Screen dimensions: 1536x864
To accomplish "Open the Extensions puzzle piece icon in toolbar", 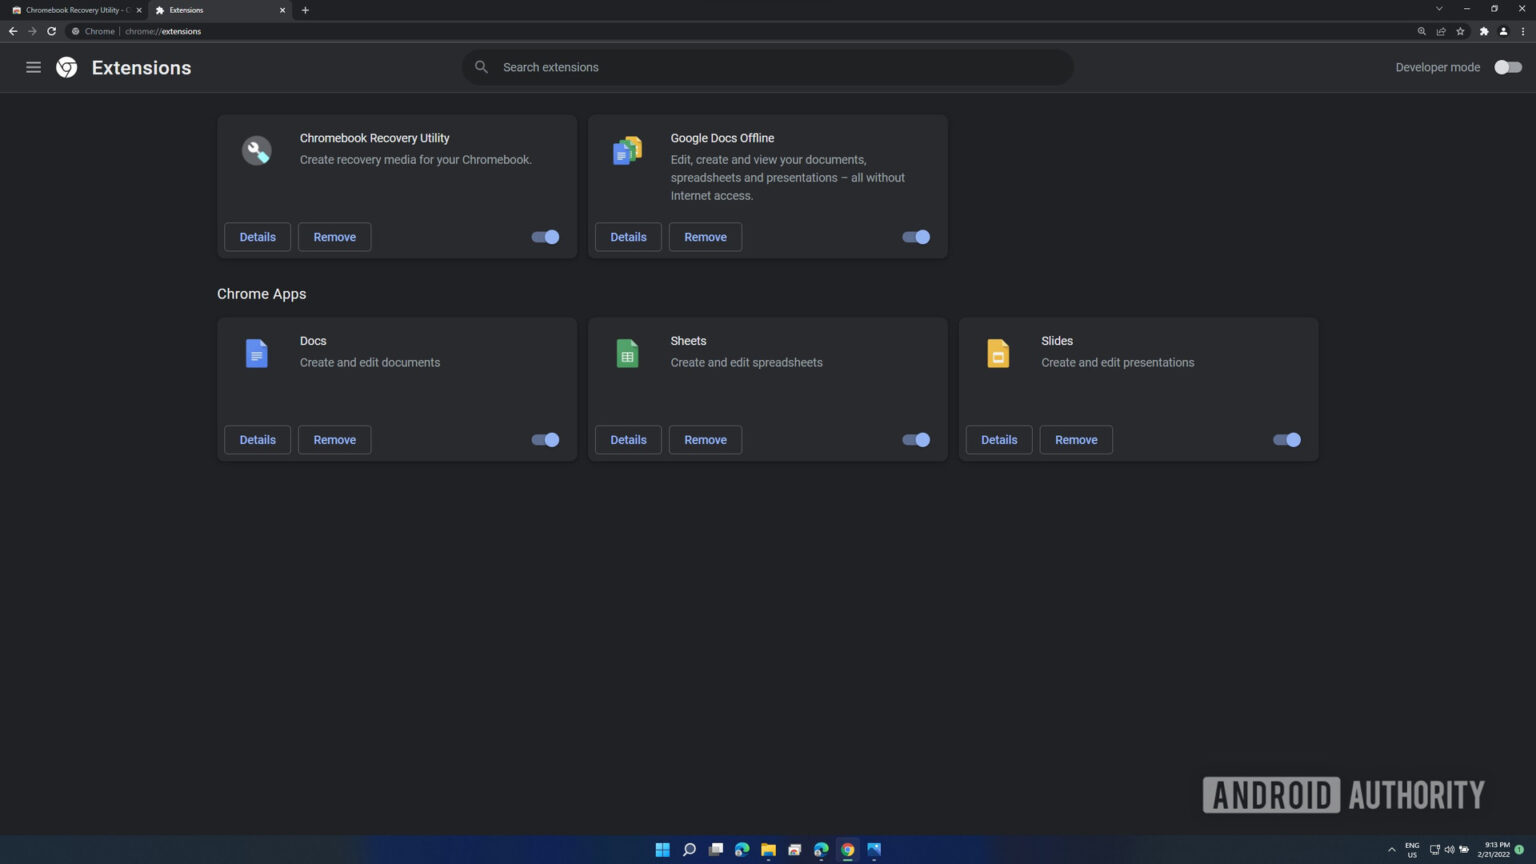I will click(x=1484, y=31).
